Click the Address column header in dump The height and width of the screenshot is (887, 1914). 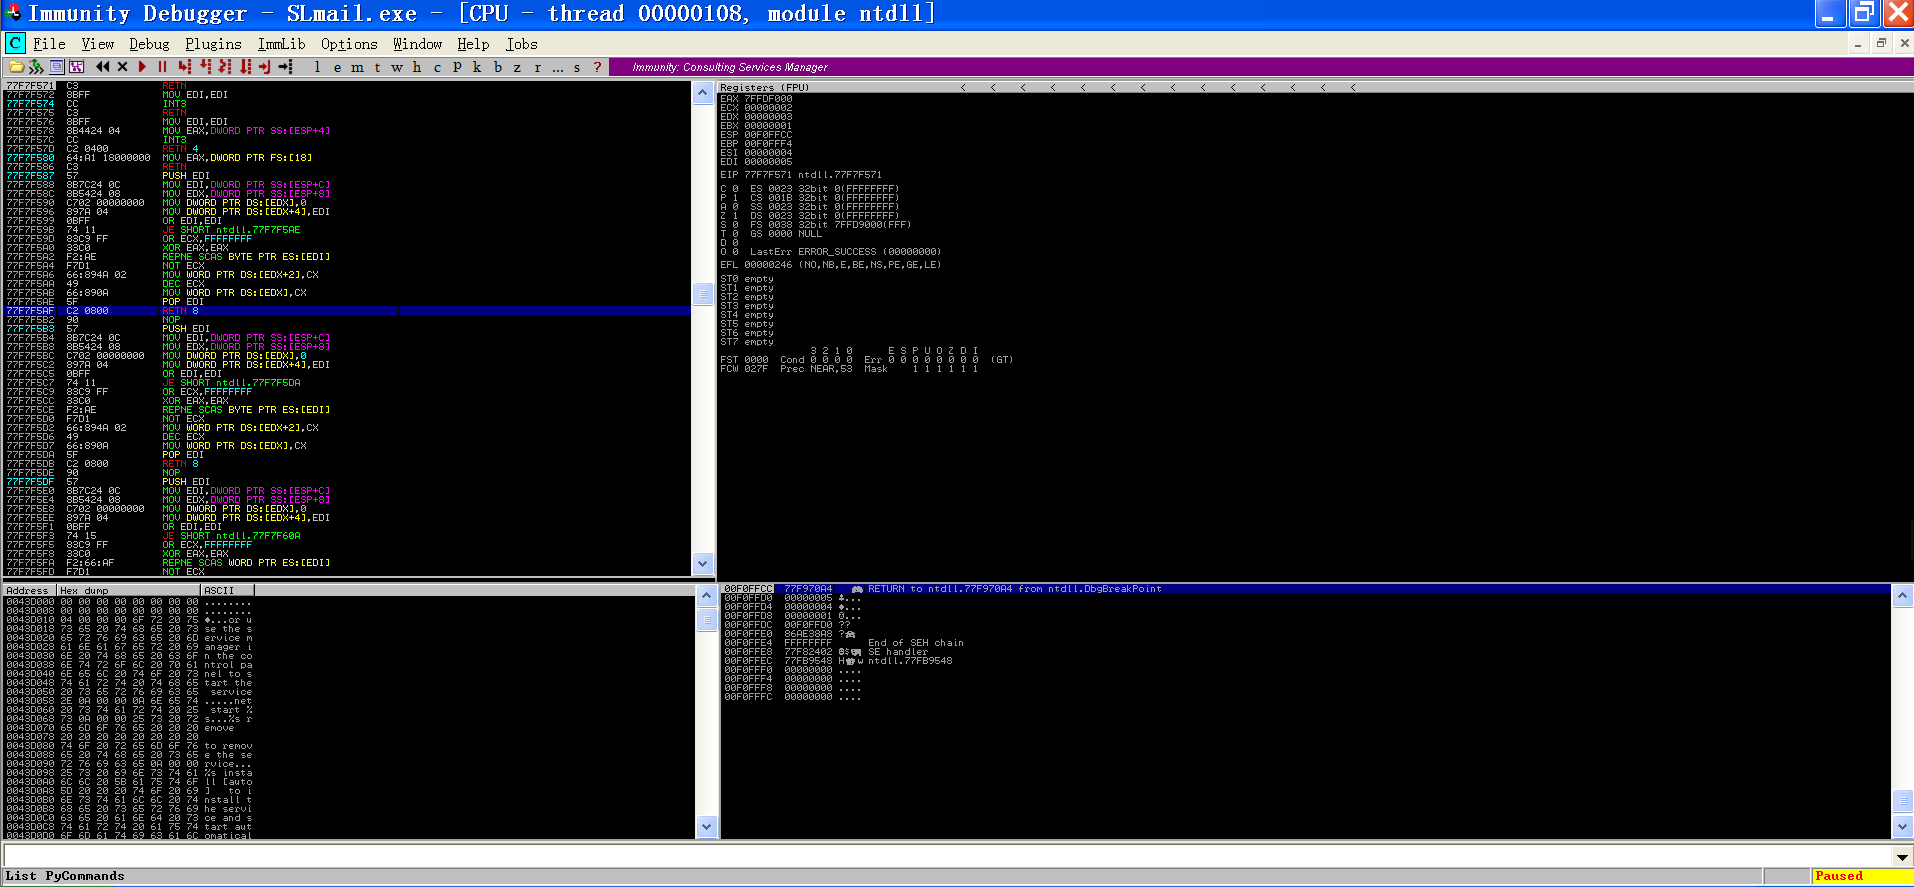click(x=30, y=590)
